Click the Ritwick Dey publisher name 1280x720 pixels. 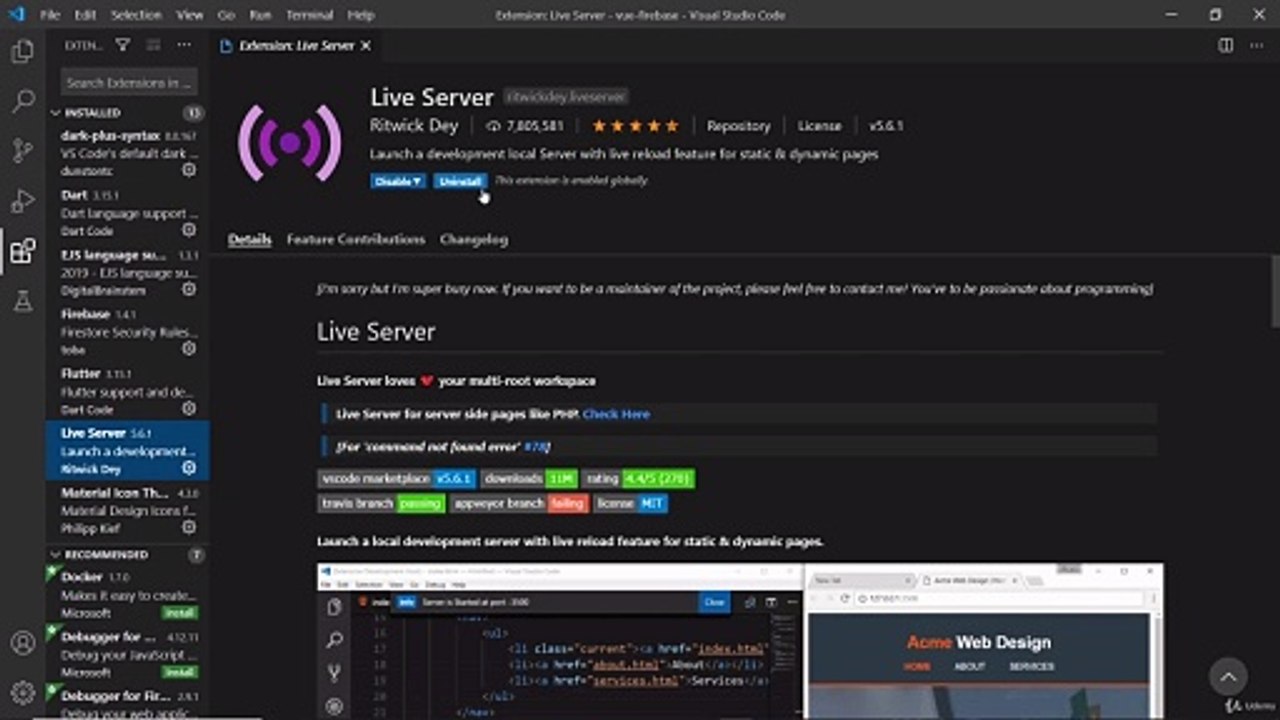414,126
